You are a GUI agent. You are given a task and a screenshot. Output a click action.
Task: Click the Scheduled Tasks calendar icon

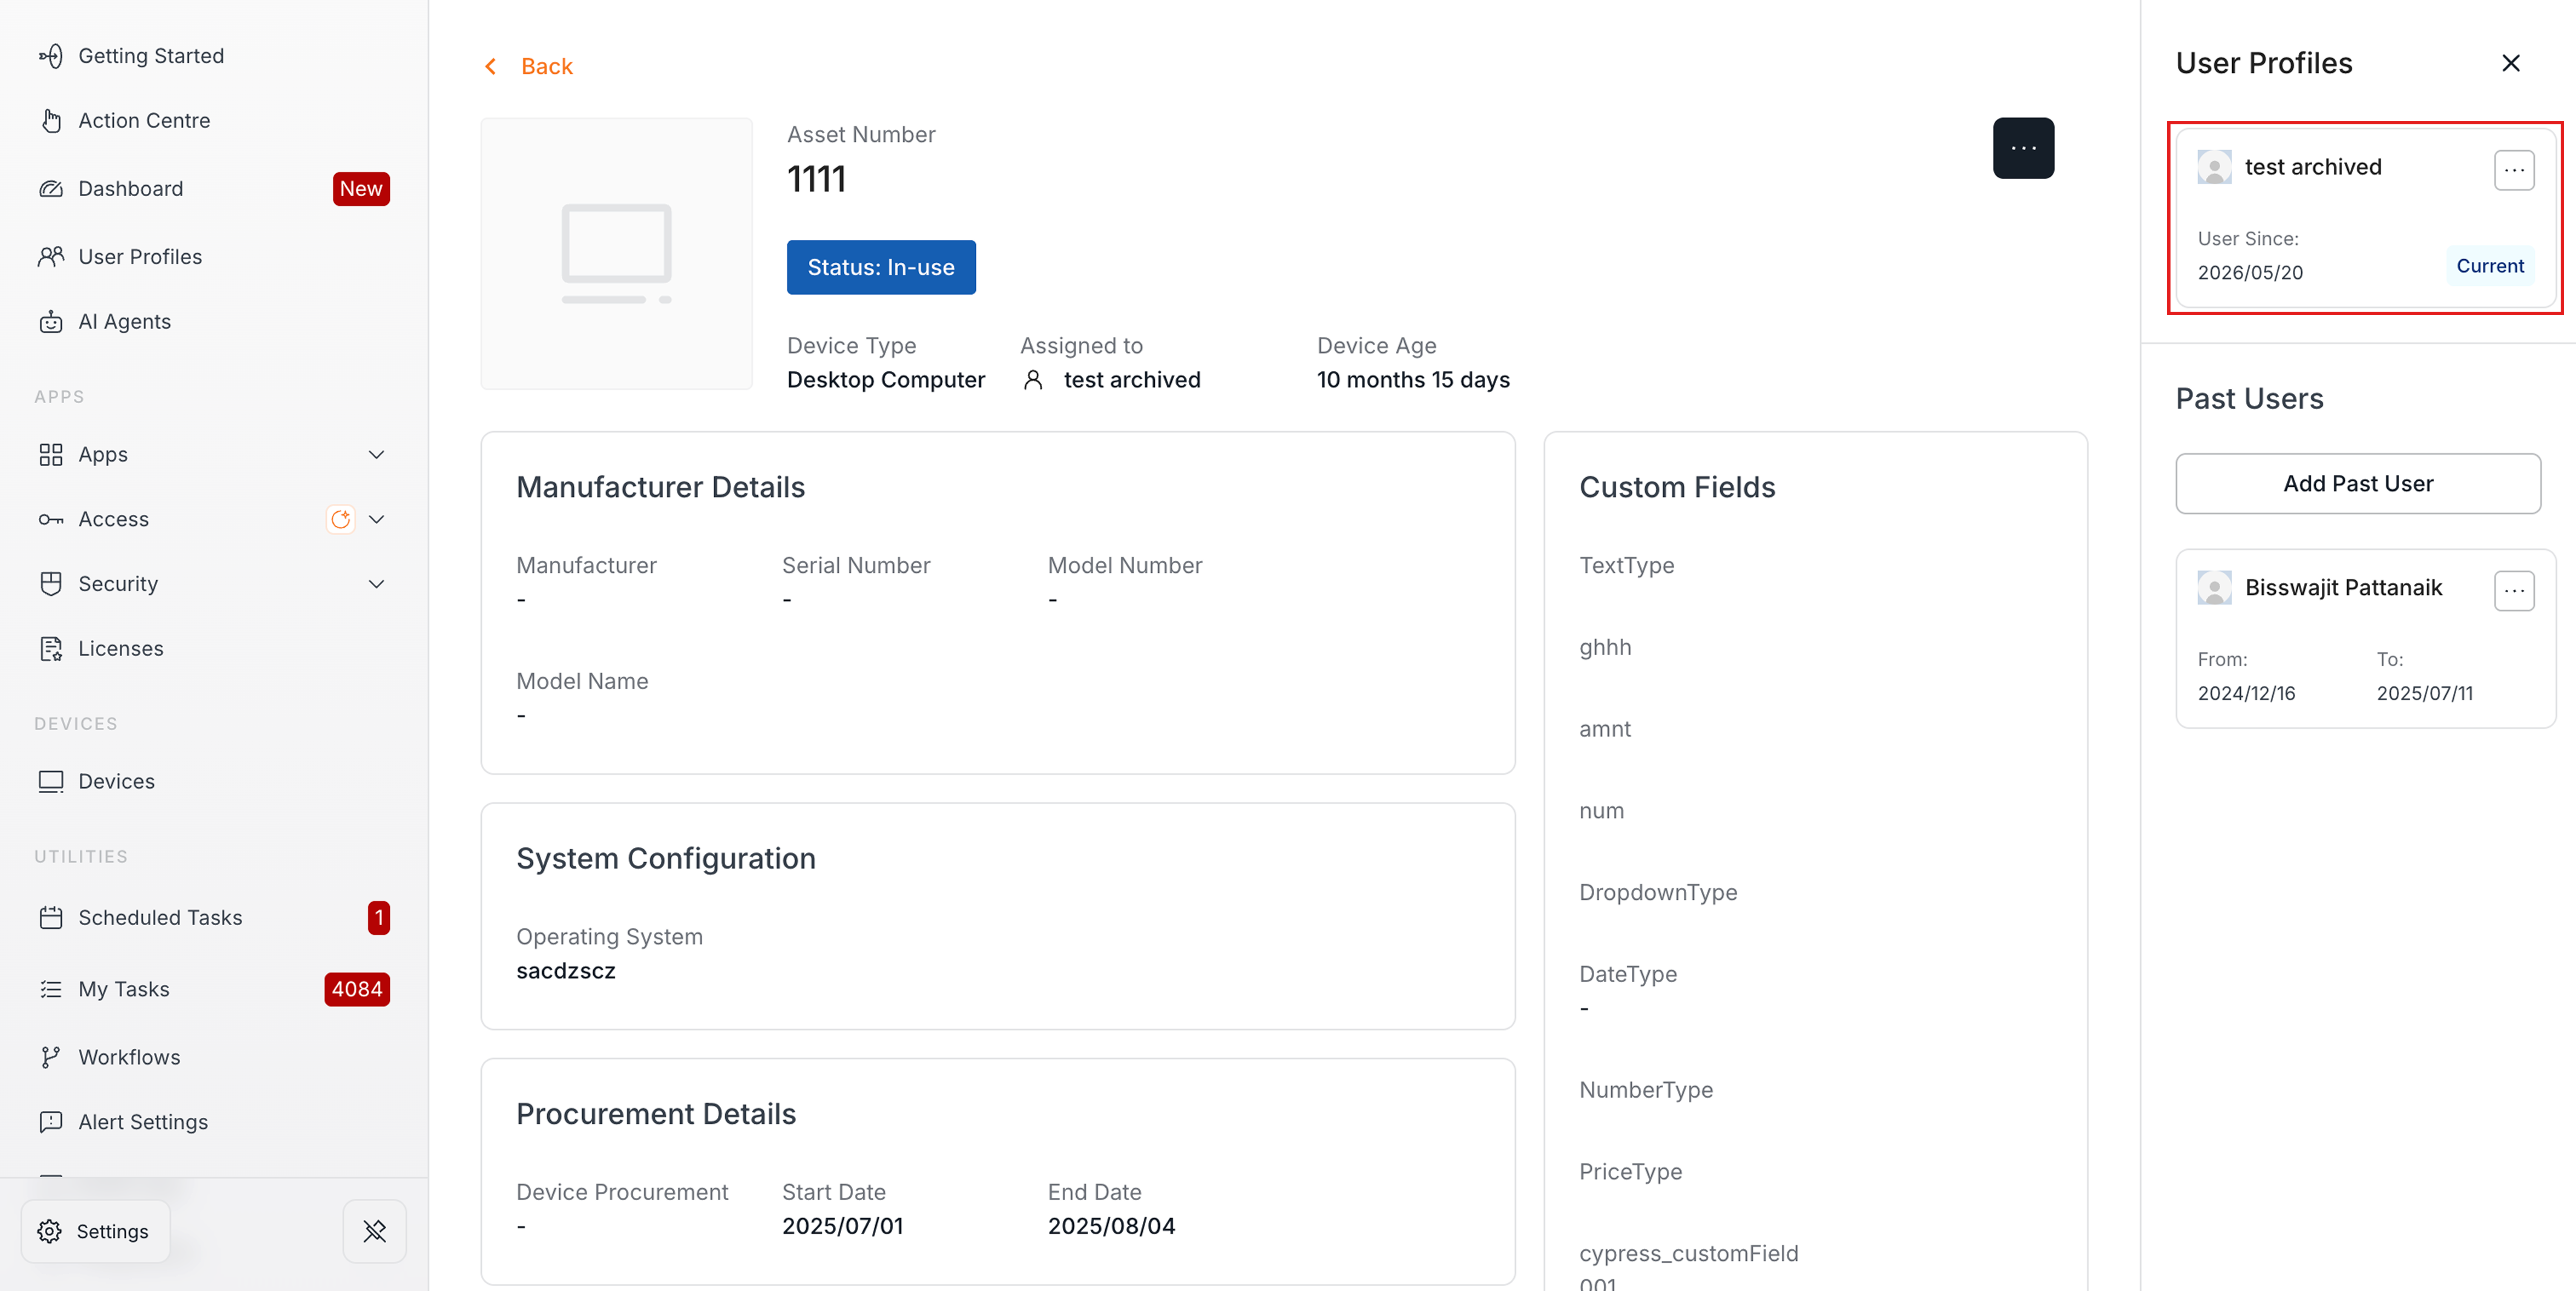click(x=51, y=918)
